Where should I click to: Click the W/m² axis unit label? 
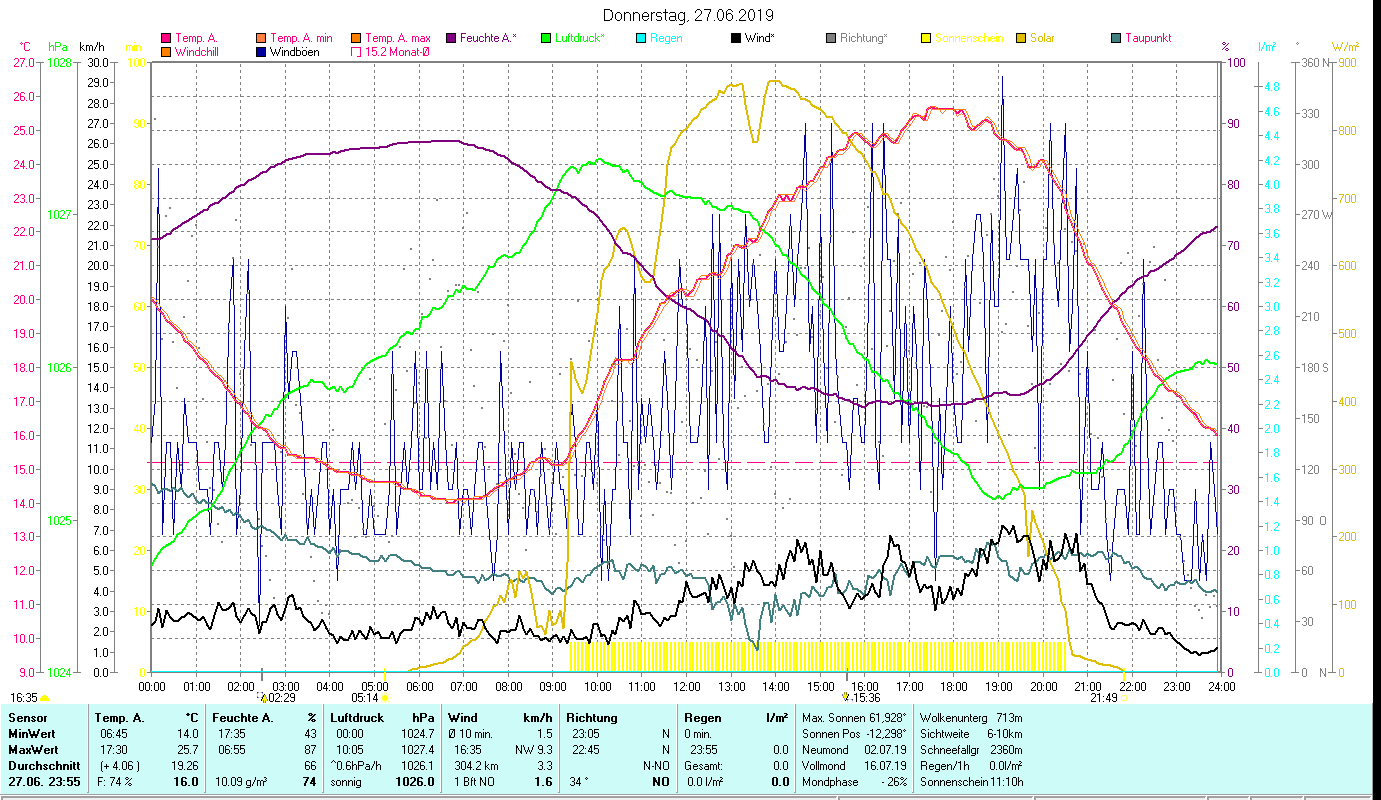(1345, 47)
